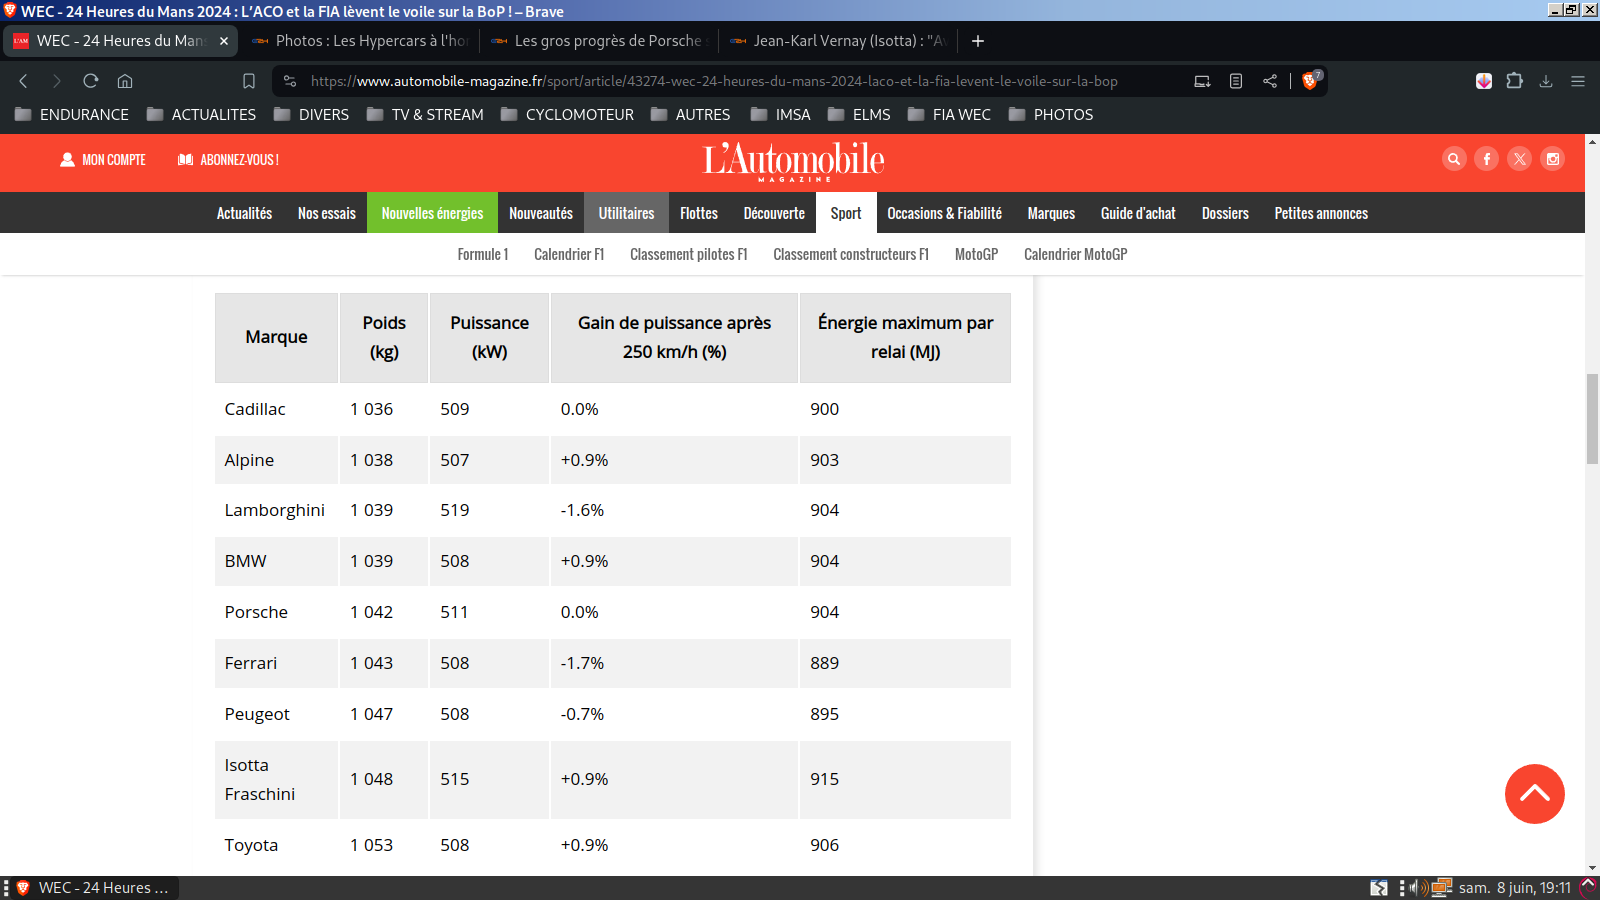
Task: Go back to the previous page
Action: [23, 81]
